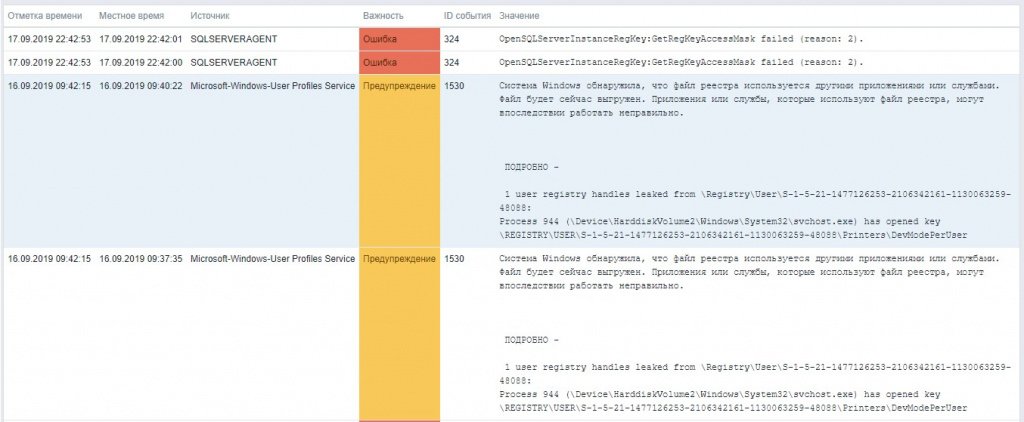Click event ID 324 in the 22:42:01 row
This screenshot has height=422, width=1024.
(451, 39)
